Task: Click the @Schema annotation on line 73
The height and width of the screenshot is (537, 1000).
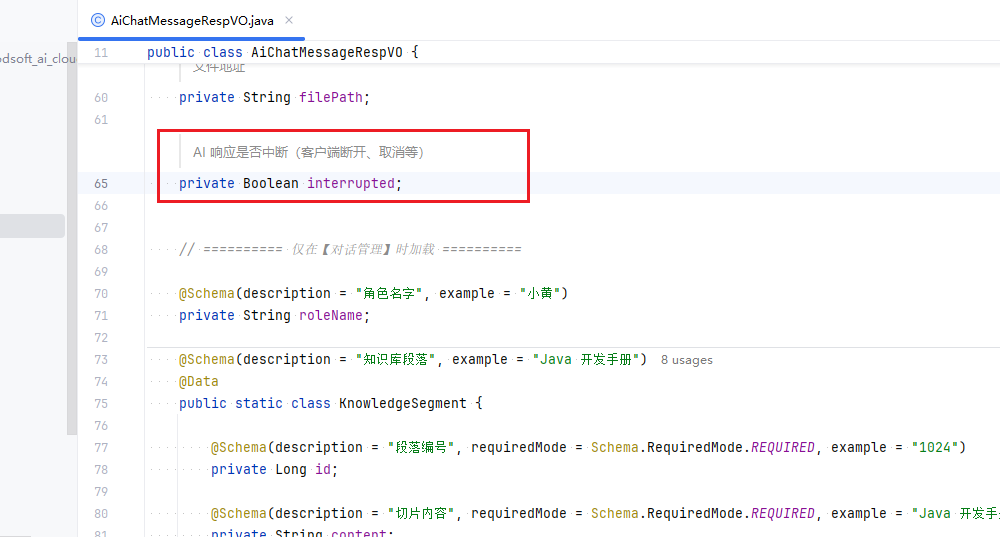Action: click(x=207, y=360)
